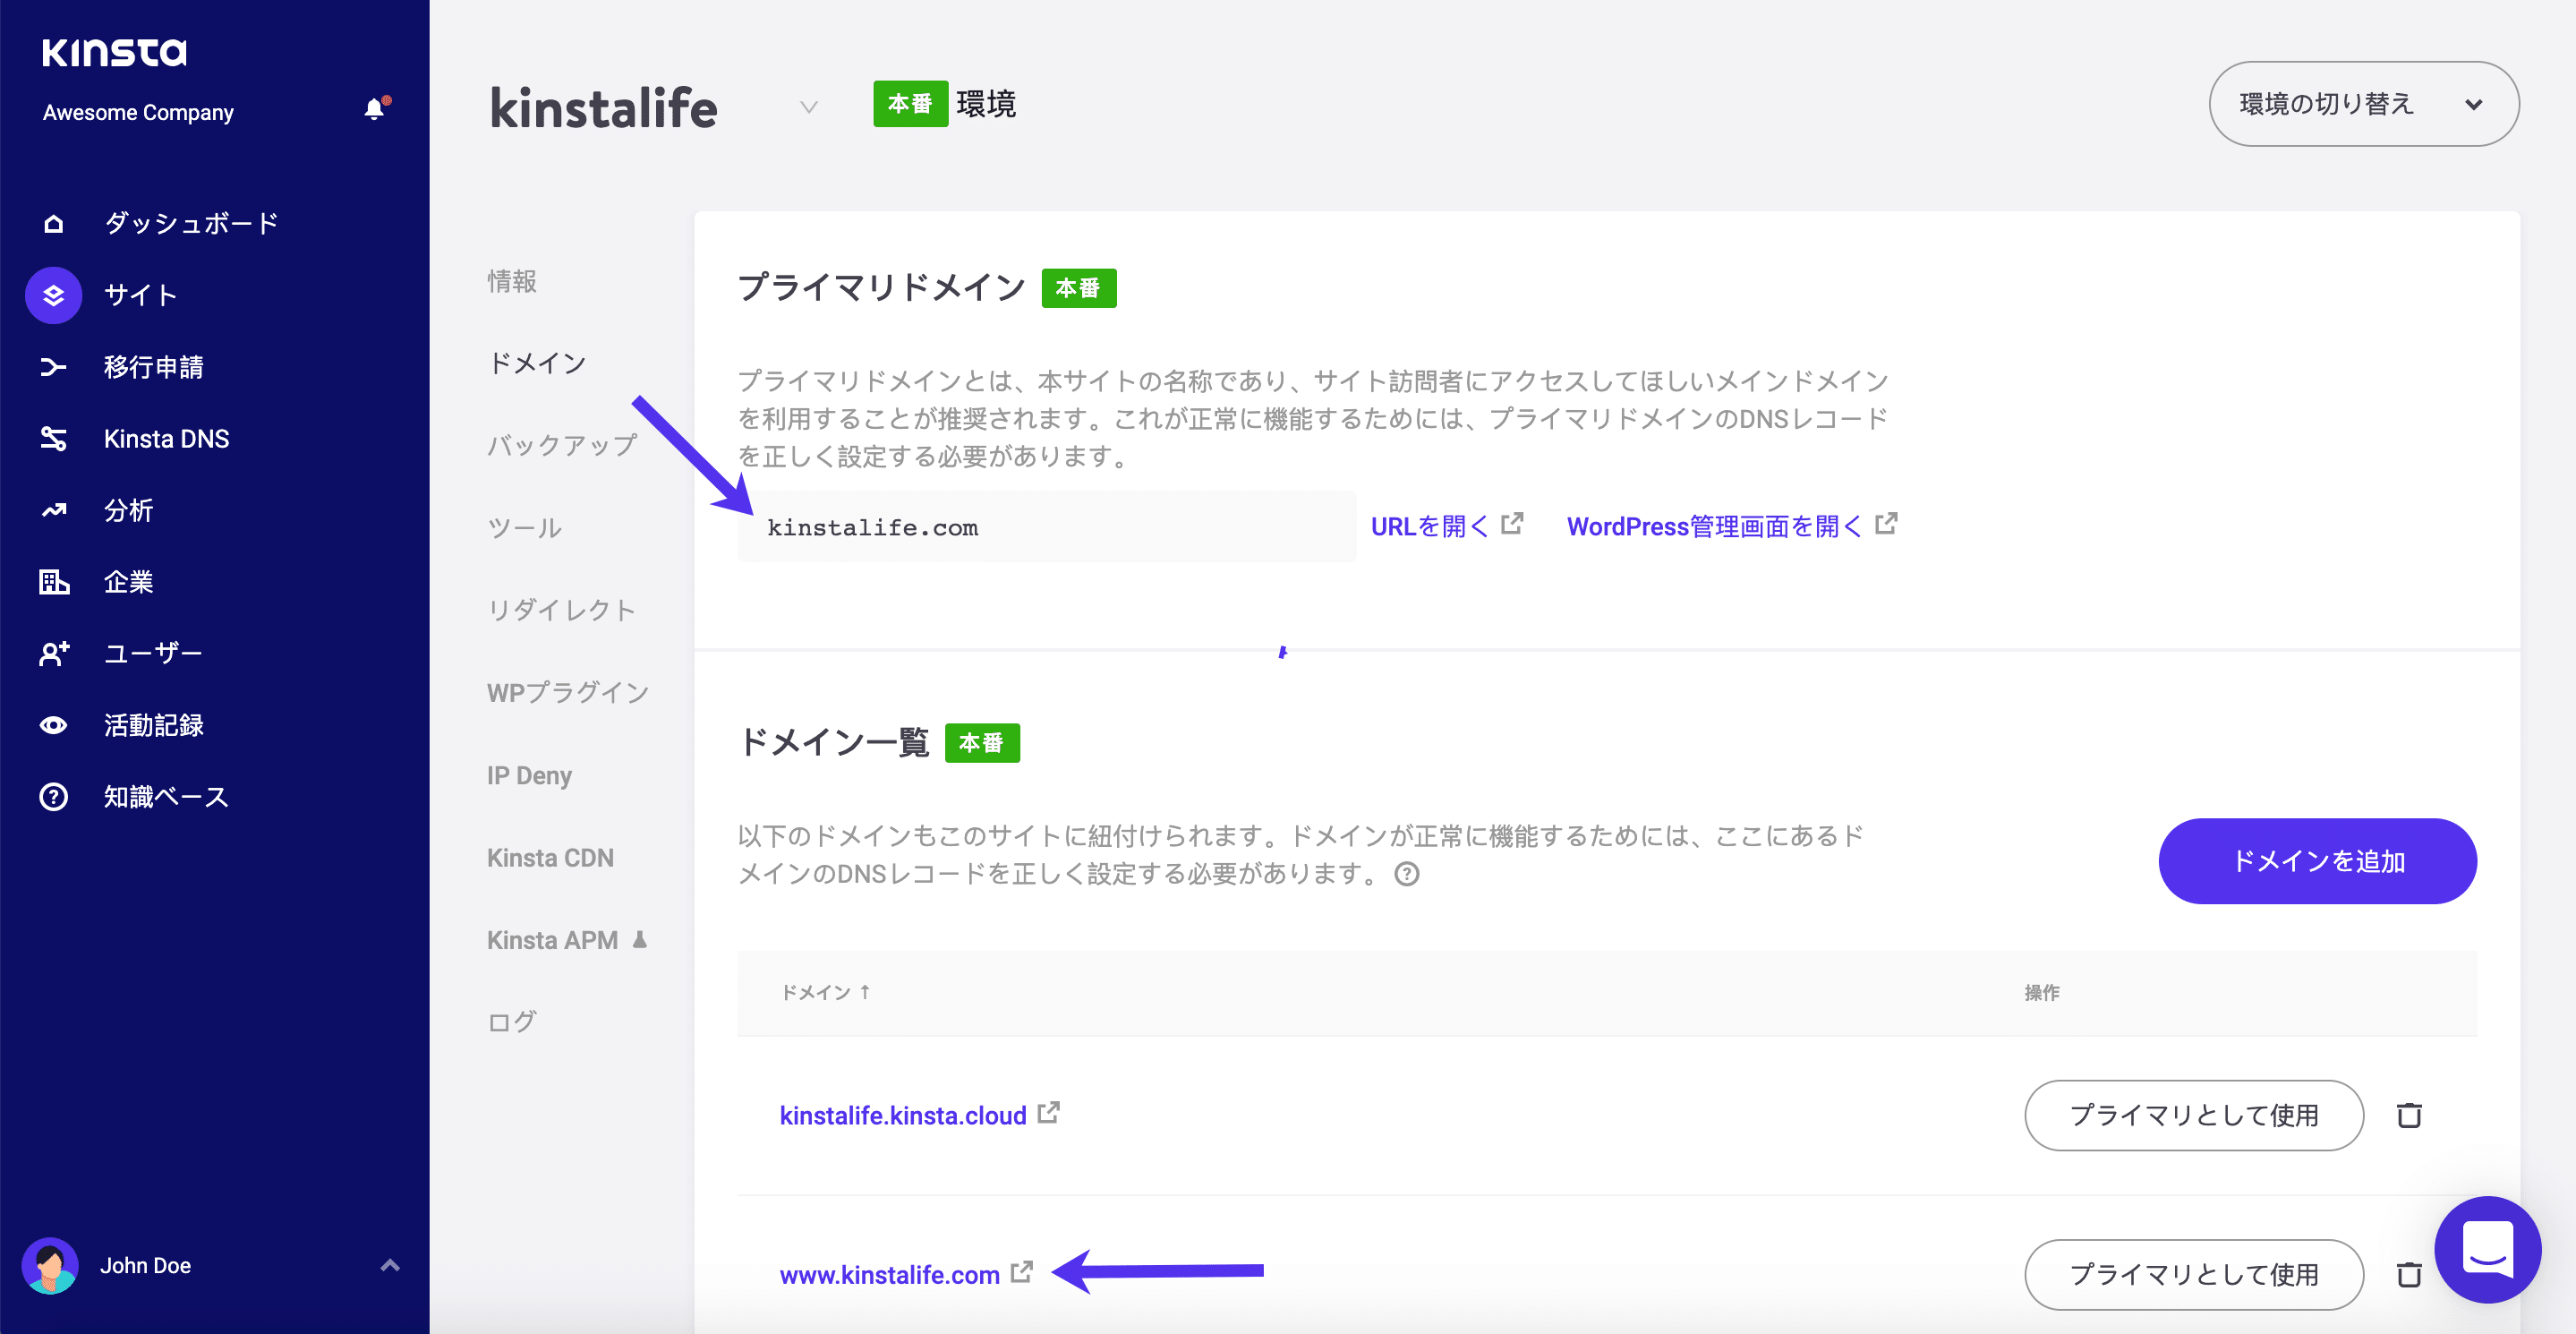This screenshot has width=2576, height=1334.
Task: Open 企業 in the sidebar
Action: [x=129, y=582]
